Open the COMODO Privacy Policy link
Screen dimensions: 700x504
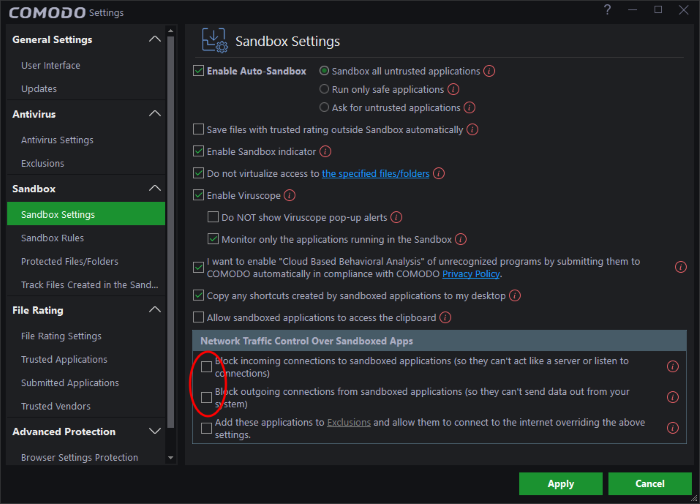tap(471, 274)
